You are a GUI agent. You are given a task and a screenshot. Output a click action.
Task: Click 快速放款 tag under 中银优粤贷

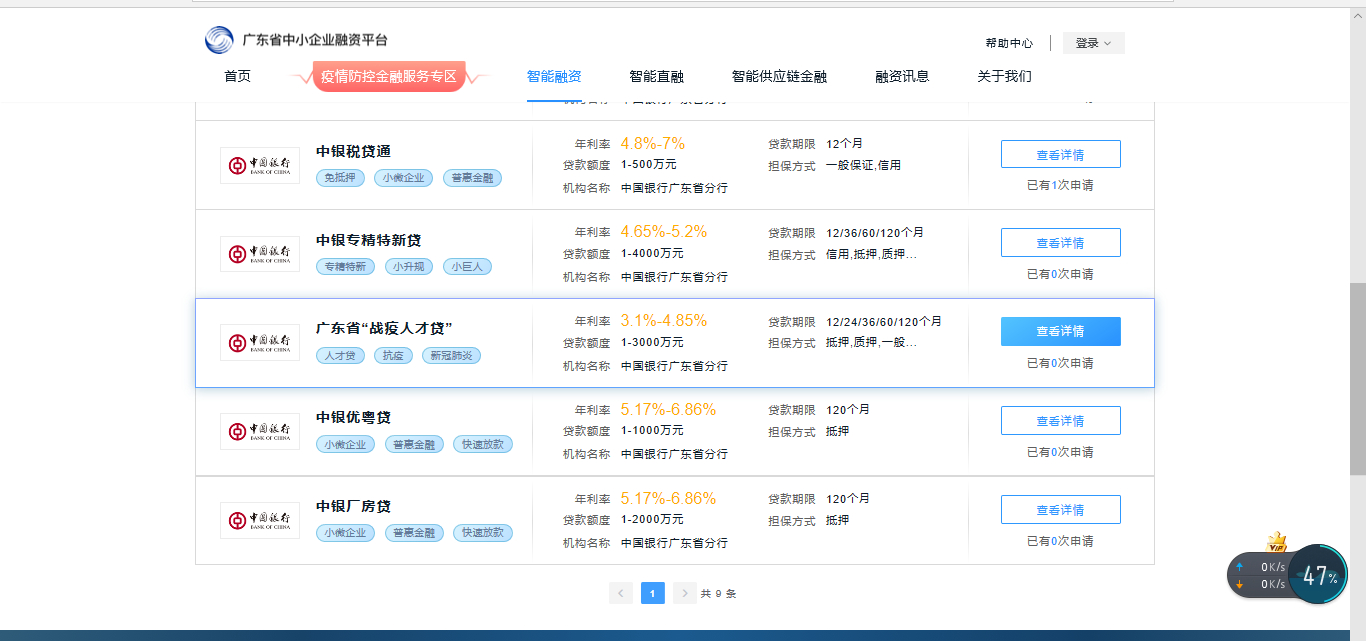click(x=483, y=444)
